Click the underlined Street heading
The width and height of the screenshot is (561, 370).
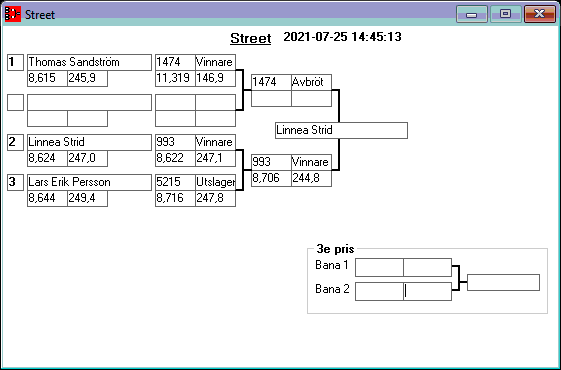click(x=250, y=38)
